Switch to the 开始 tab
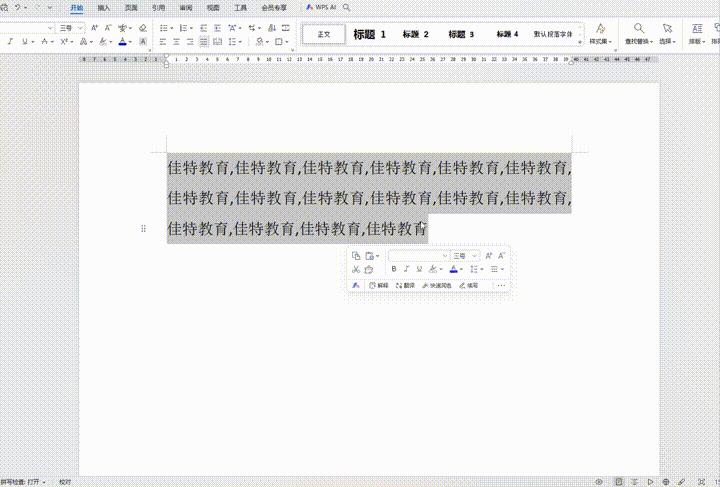This screenshot has height=487, width=720. [77, 8]
